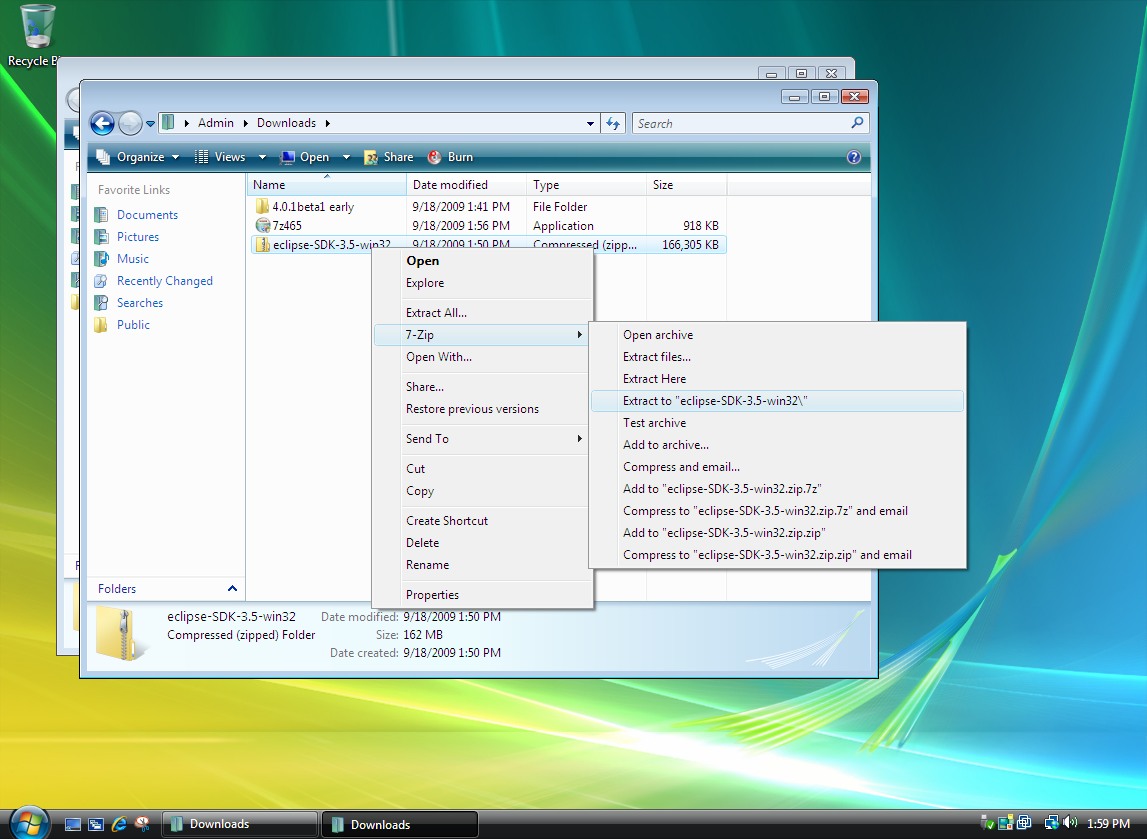The height and width of the screenshot is (839, 1147).
Task: Click the search magnifier icon
Action: 857,123
